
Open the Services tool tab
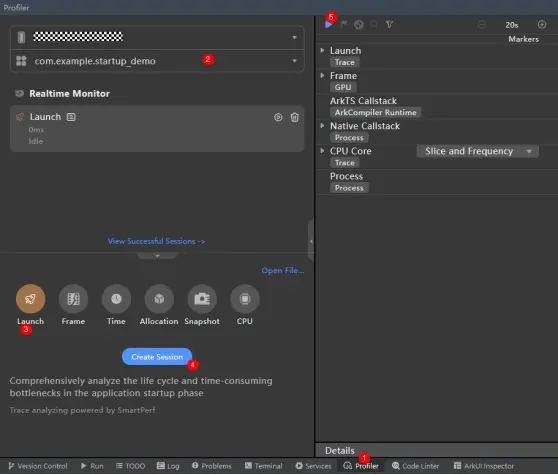tap(313, 466)
